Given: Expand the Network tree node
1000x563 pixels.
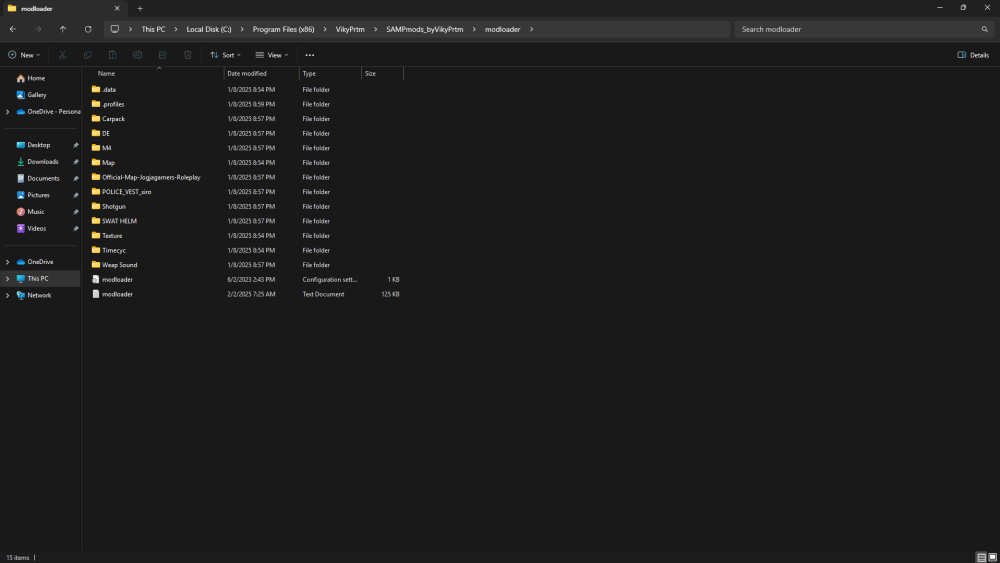Looking at the screenshot, I should 8,295.
